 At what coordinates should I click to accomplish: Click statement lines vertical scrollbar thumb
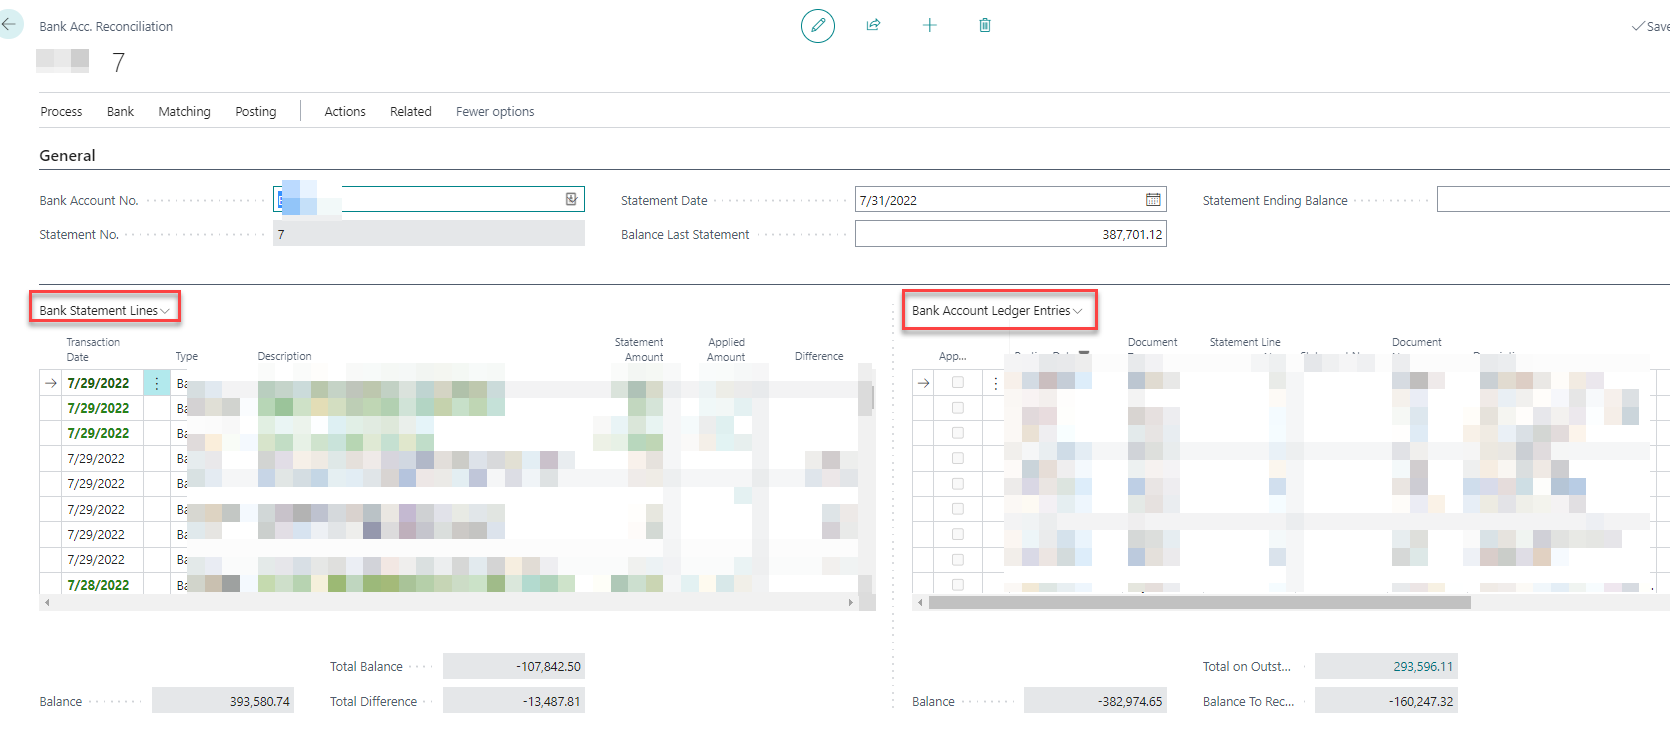tap(872, 398)
